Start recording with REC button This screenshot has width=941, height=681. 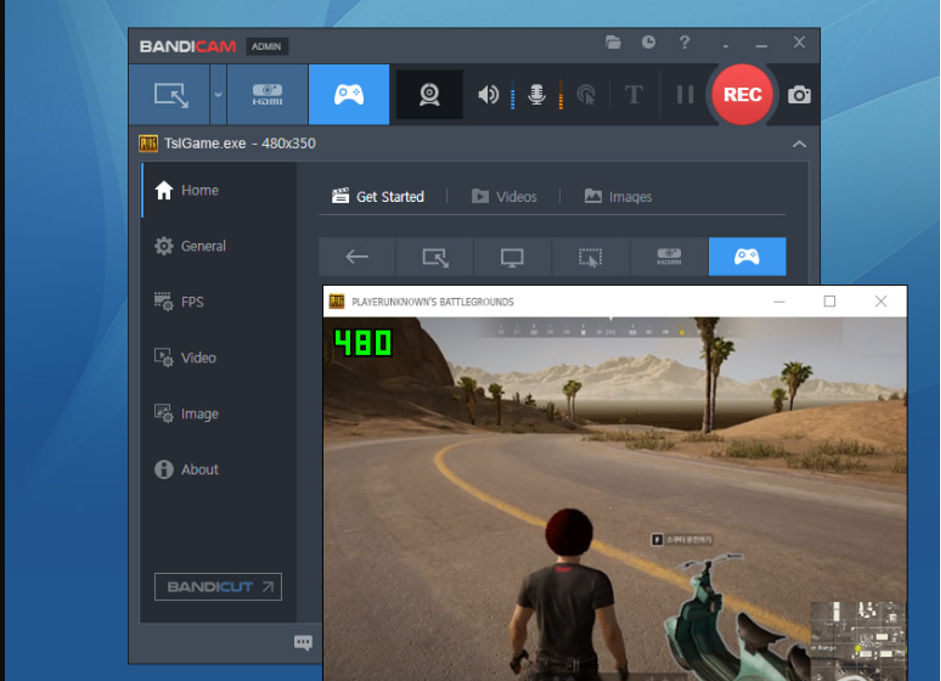point(742,95)
